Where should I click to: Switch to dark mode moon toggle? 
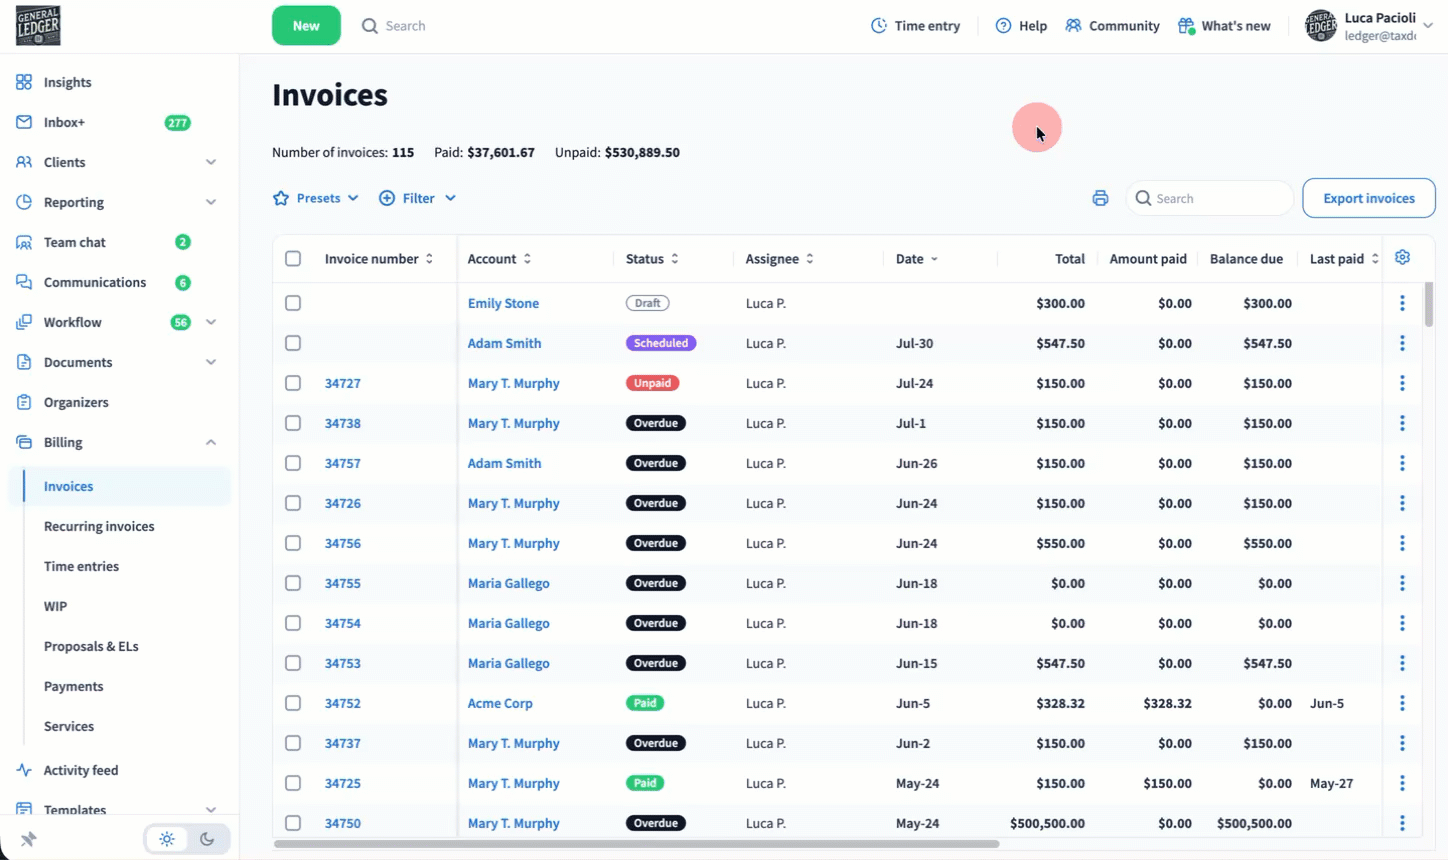click(x=207, y=839)
